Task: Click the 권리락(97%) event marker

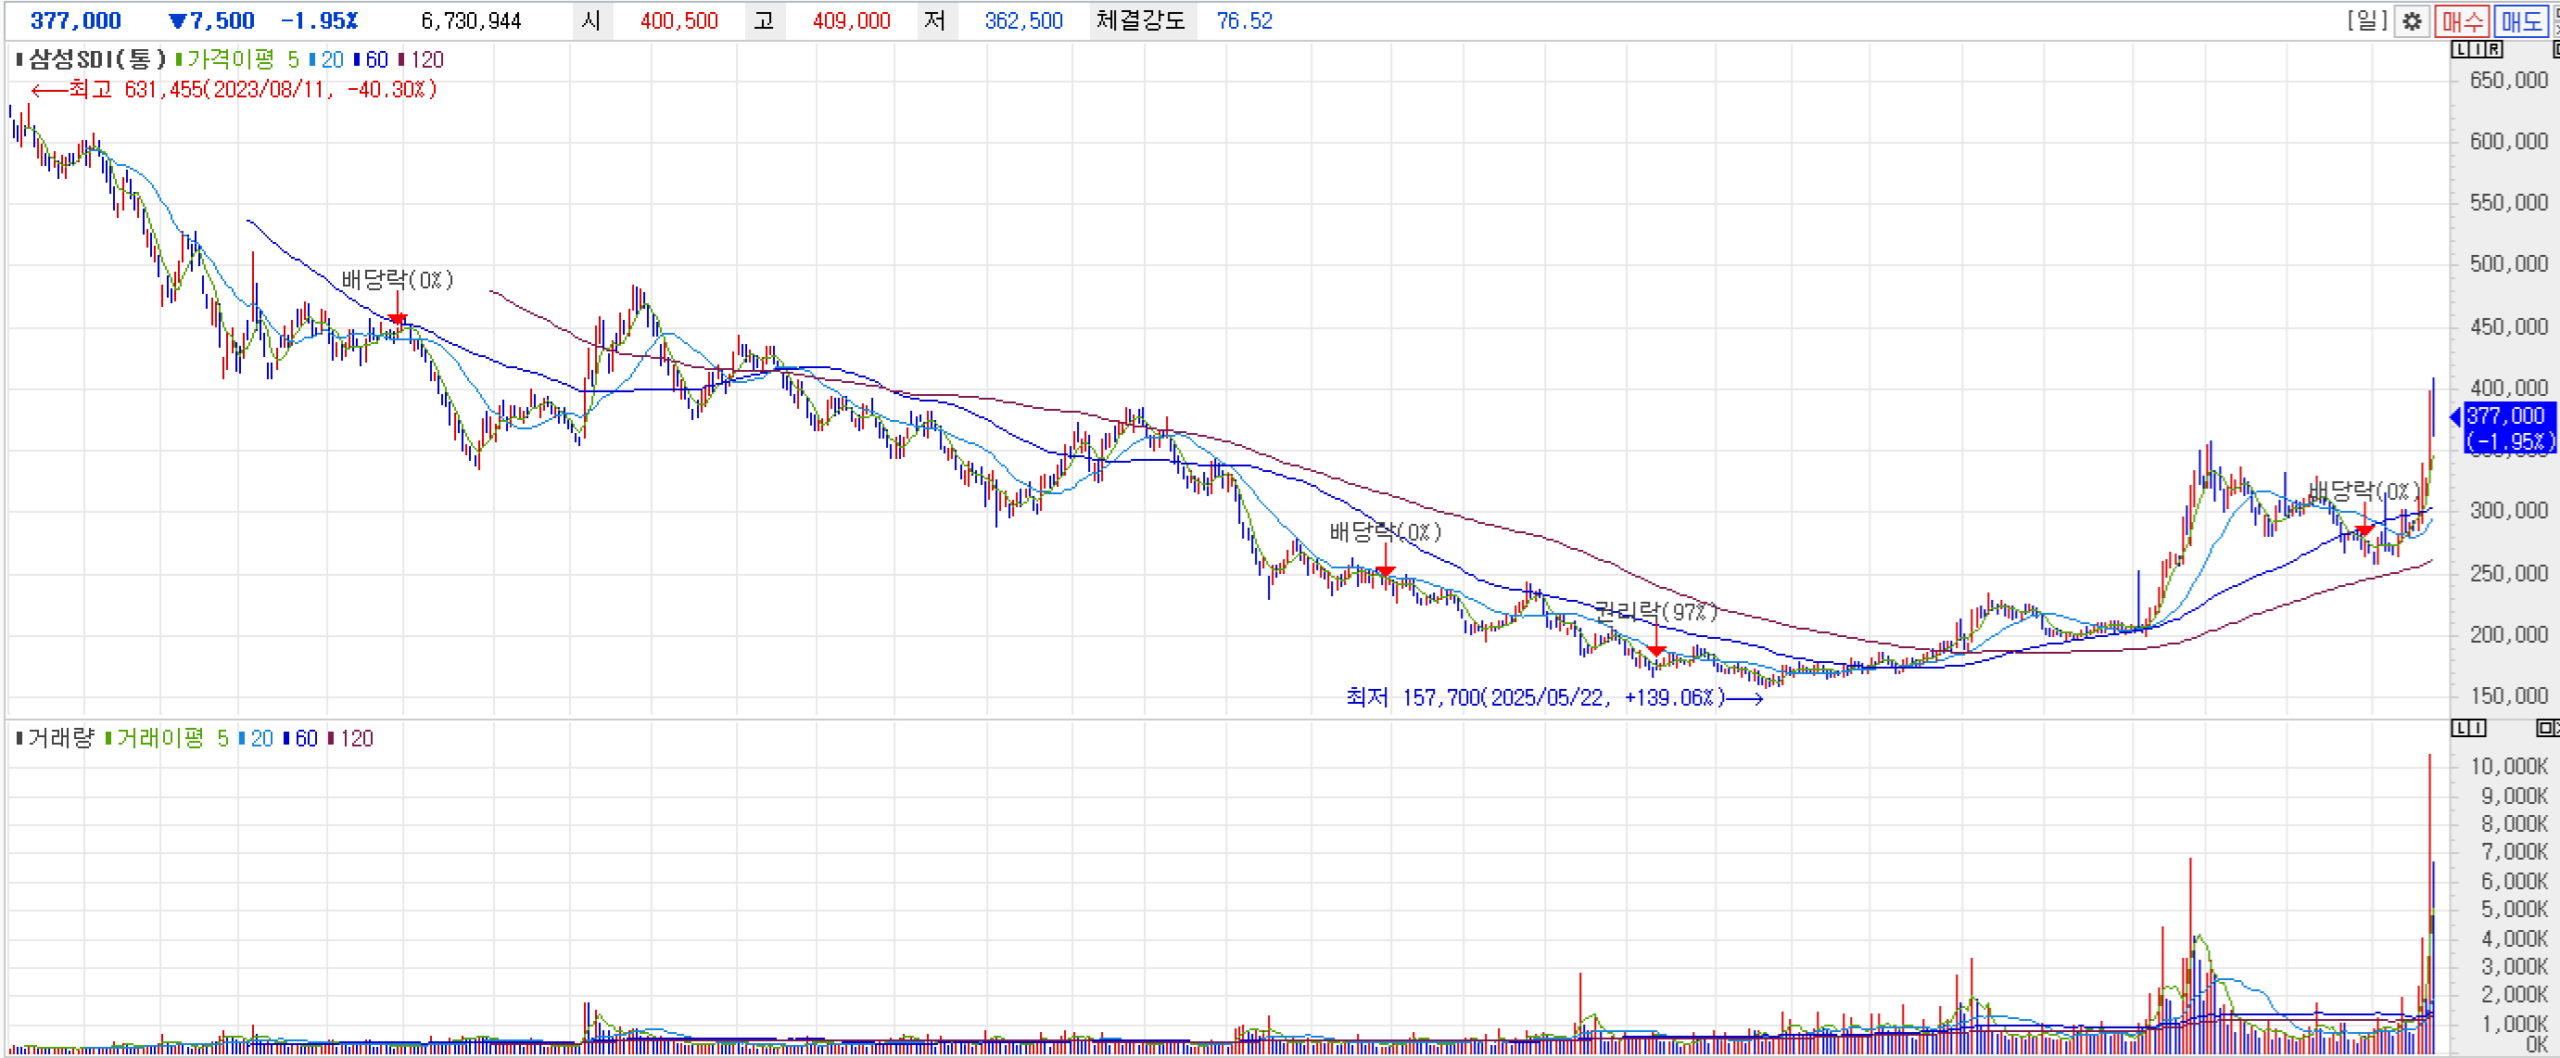Action: [x=1655, y=612]
